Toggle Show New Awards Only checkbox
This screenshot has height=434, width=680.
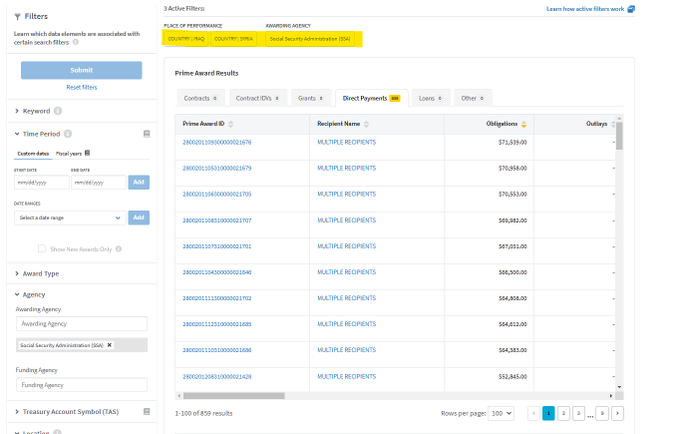click(x=41, y=248)
